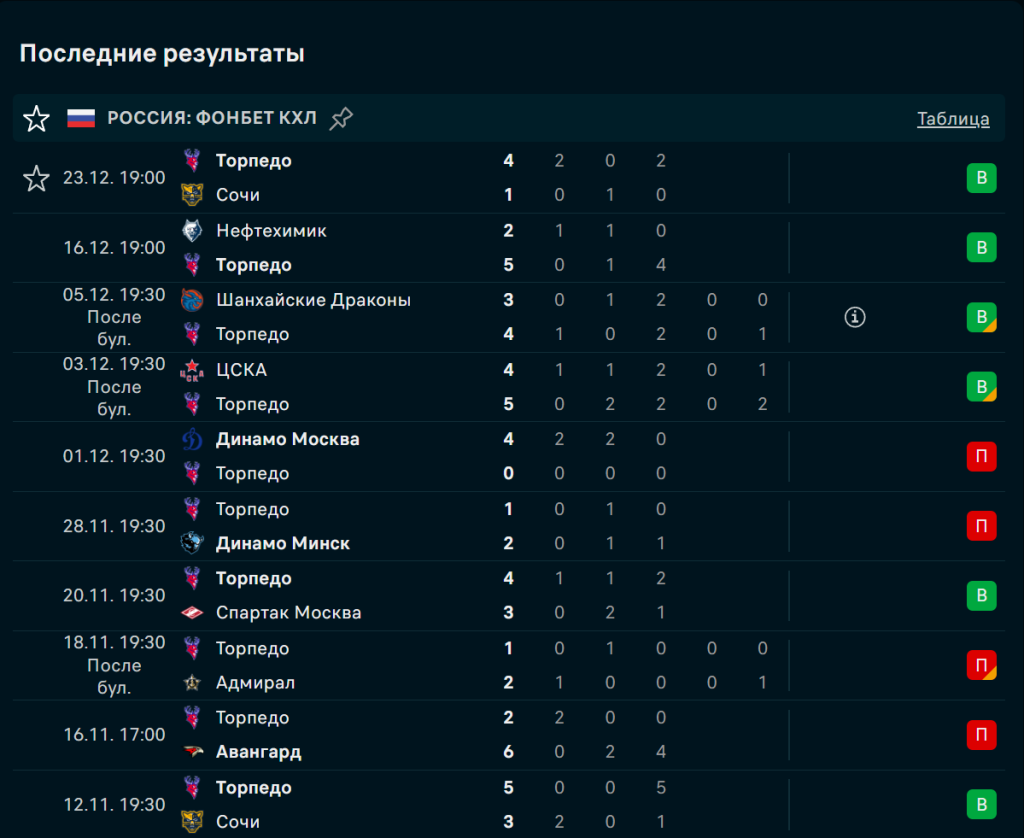Click the Russia flag icon

pos(81,119)
